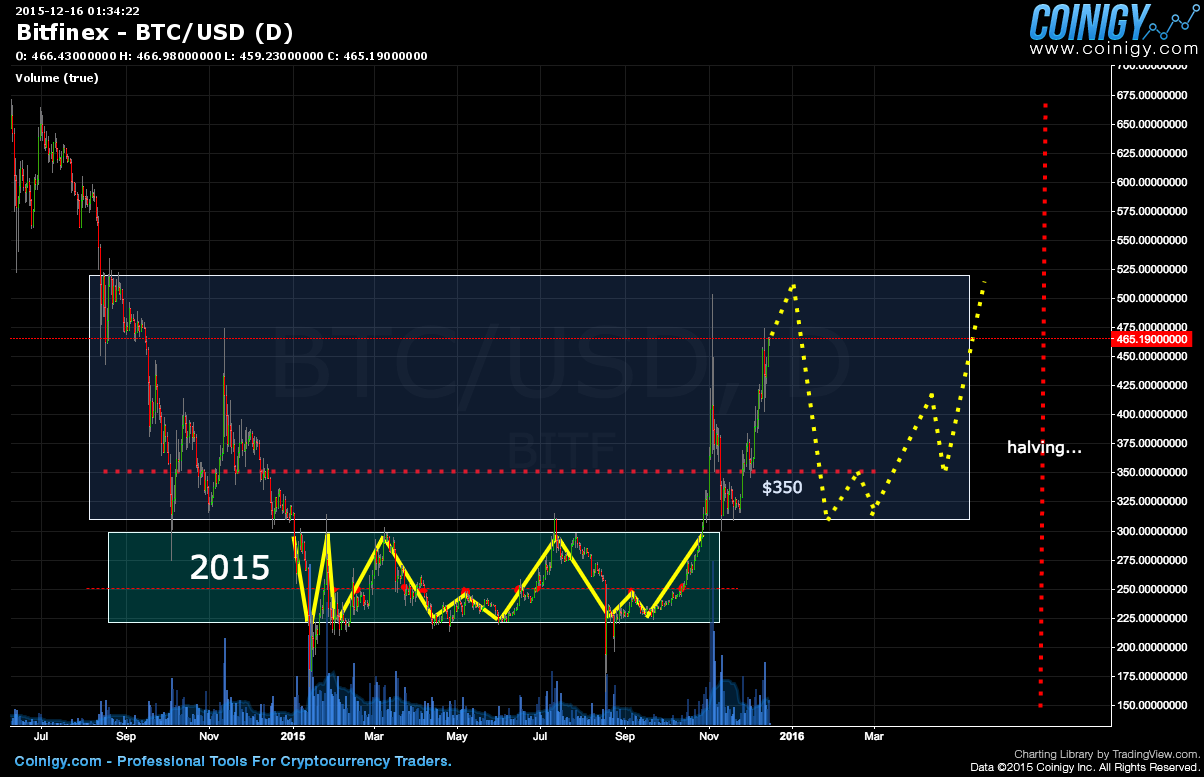Click the Mar time label following 2016
The height and width of the screenshot is (777, 1204).
coord(874,736)
